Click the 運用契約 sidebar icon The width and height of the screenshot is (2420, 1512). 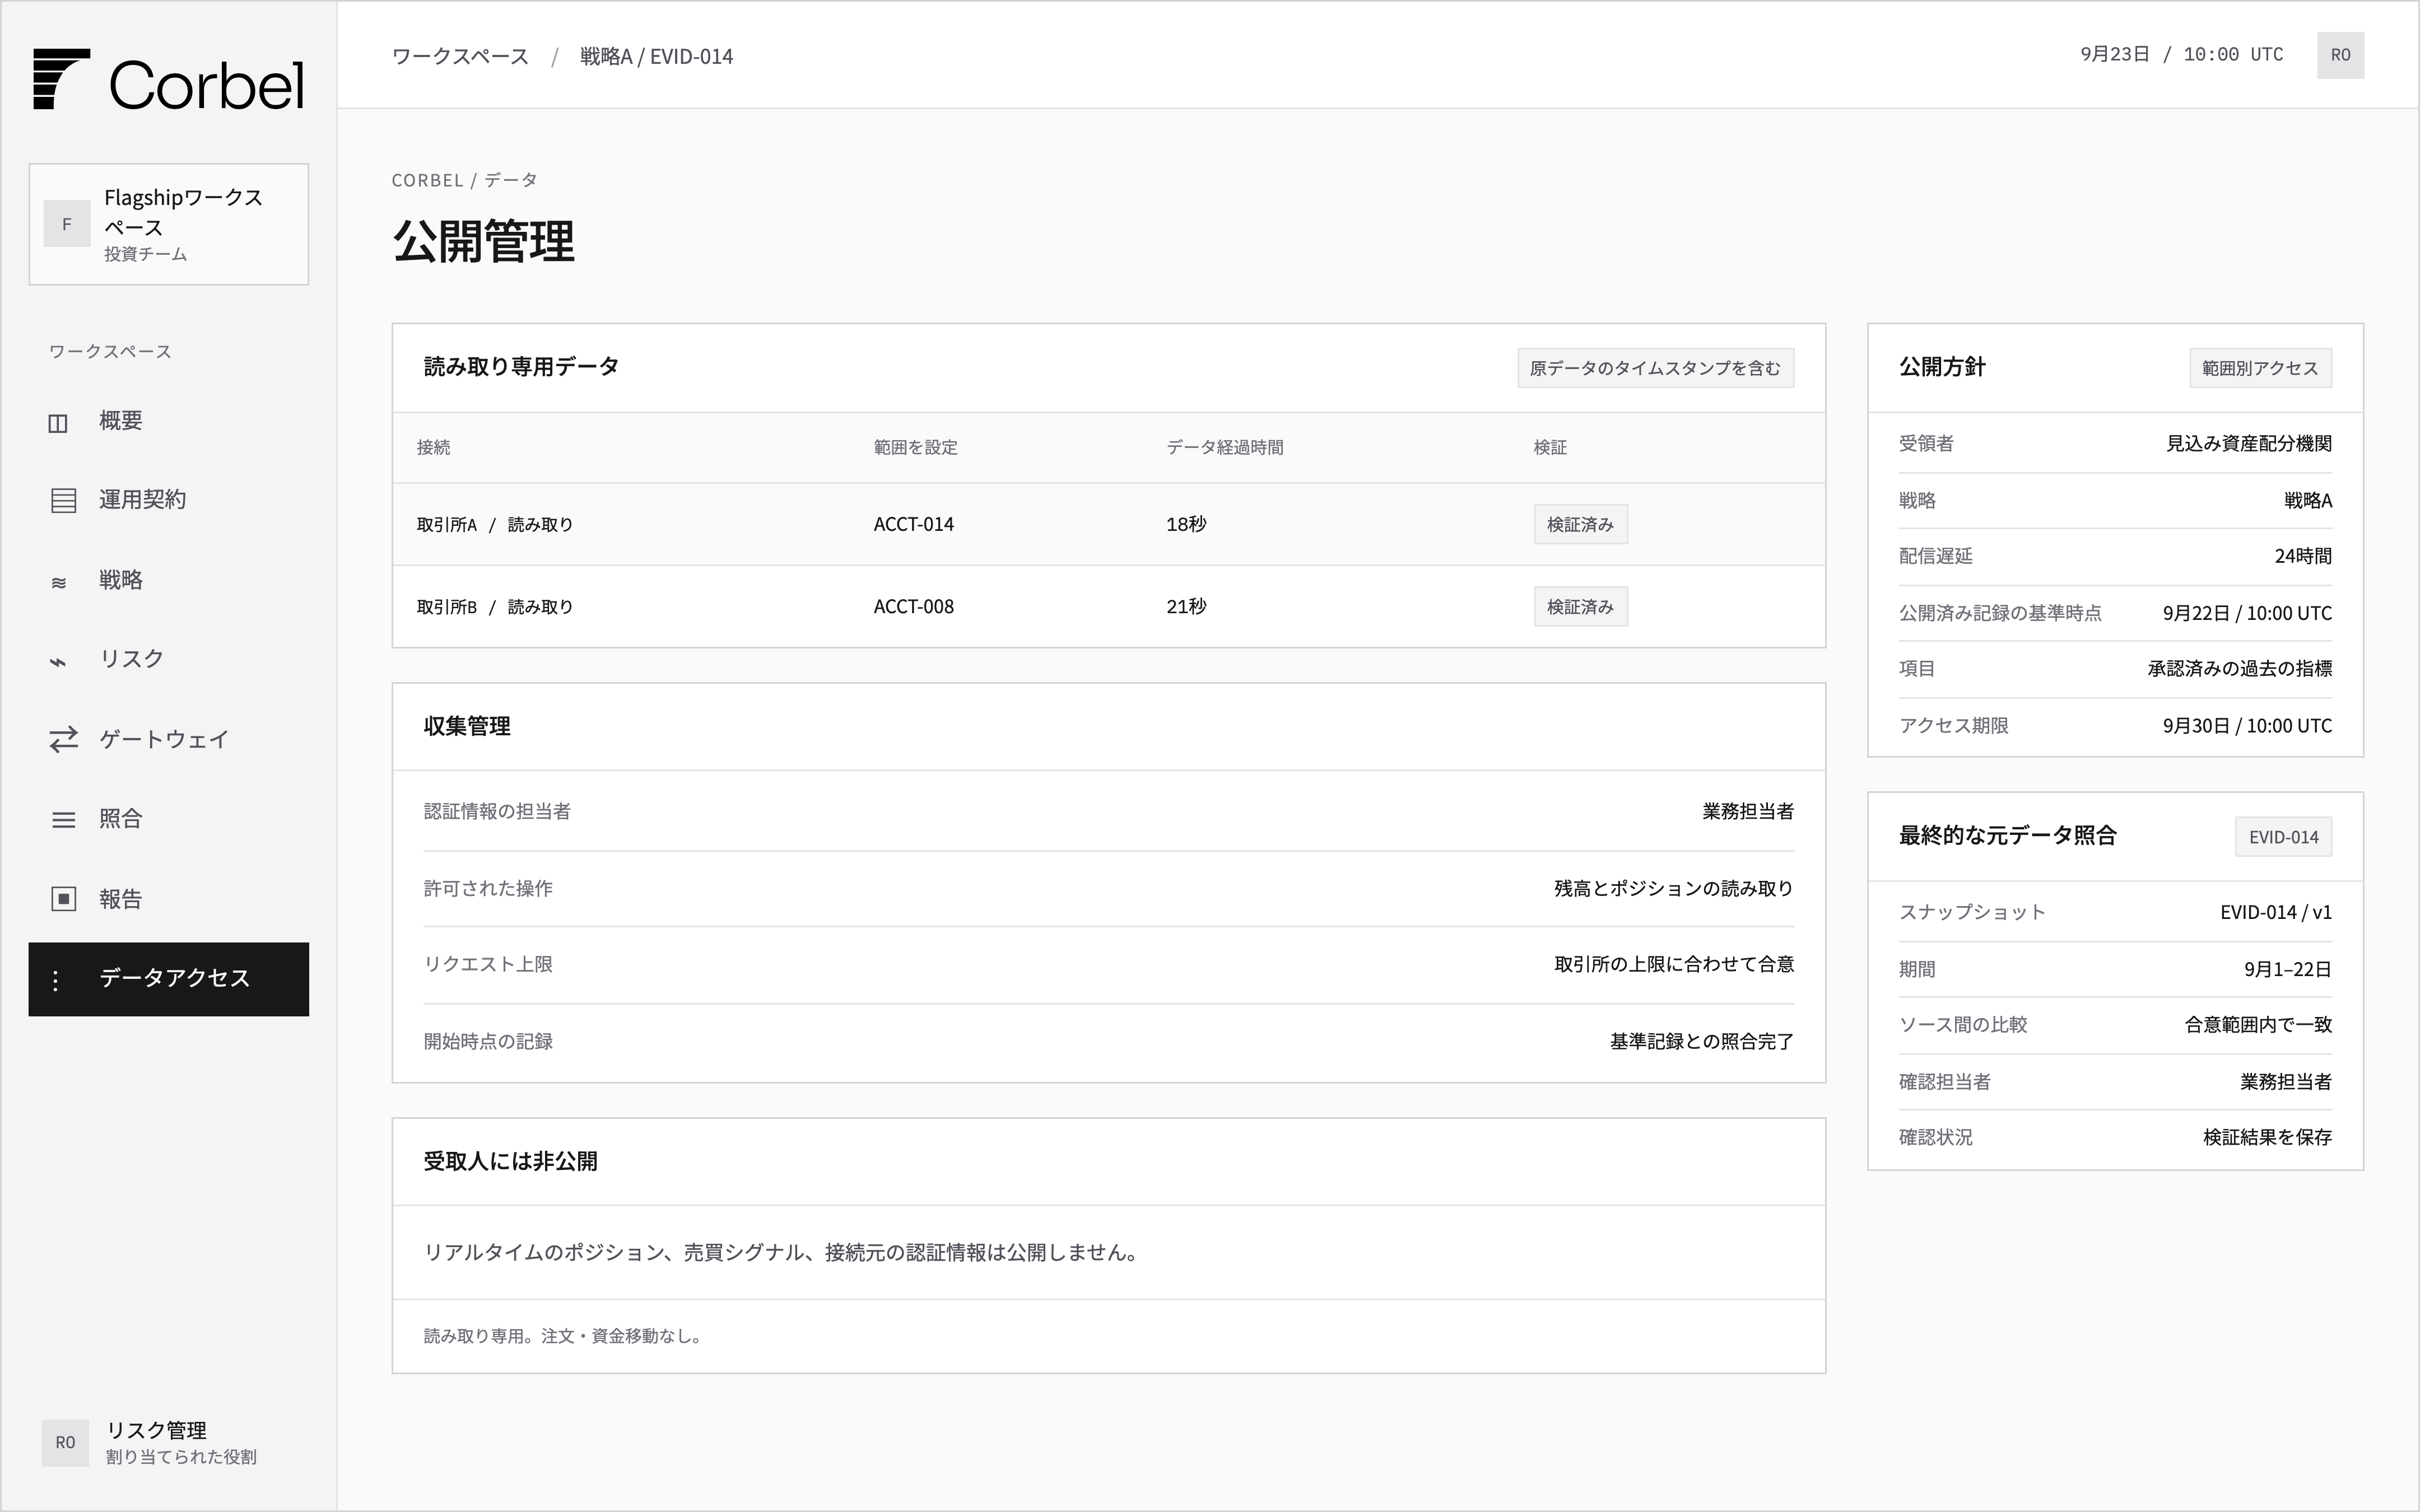(x=63, y=501)
